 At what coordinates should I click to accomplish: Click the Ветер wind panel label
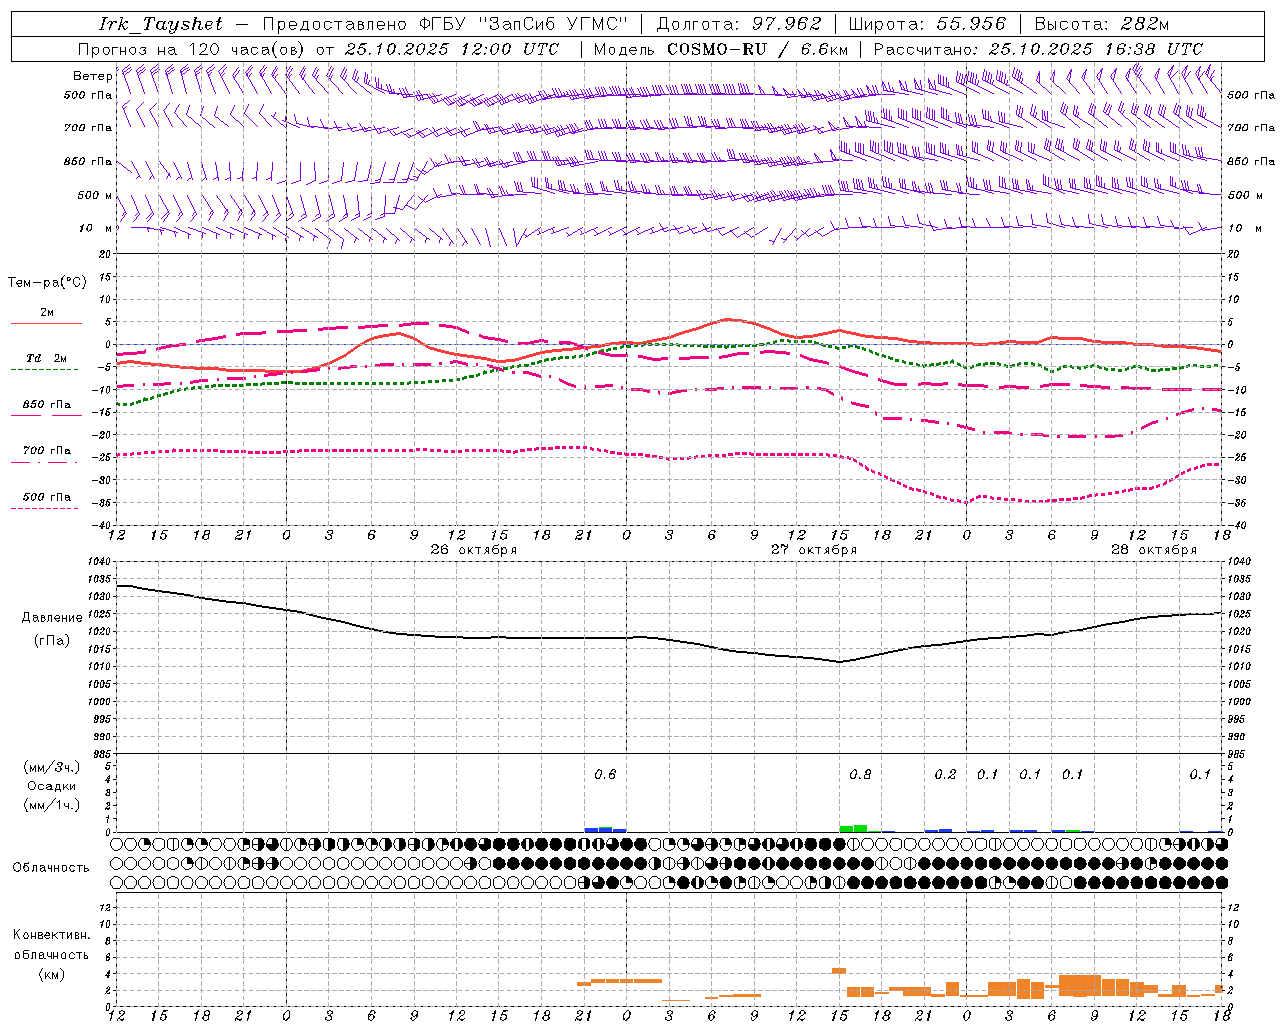pyautogui.click(x=92, y=76)
